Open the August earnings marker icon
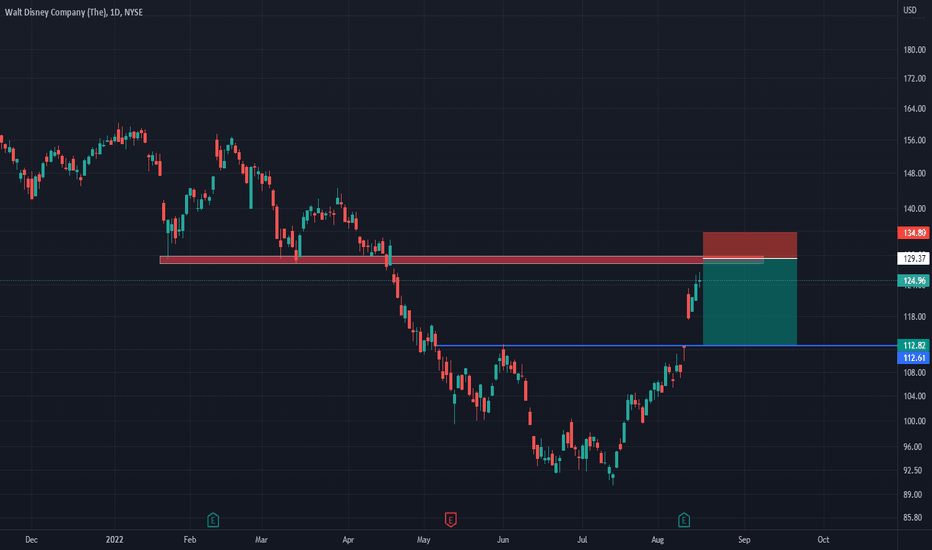The height and width of the screenshot is (550, 932). coord(684,520)
